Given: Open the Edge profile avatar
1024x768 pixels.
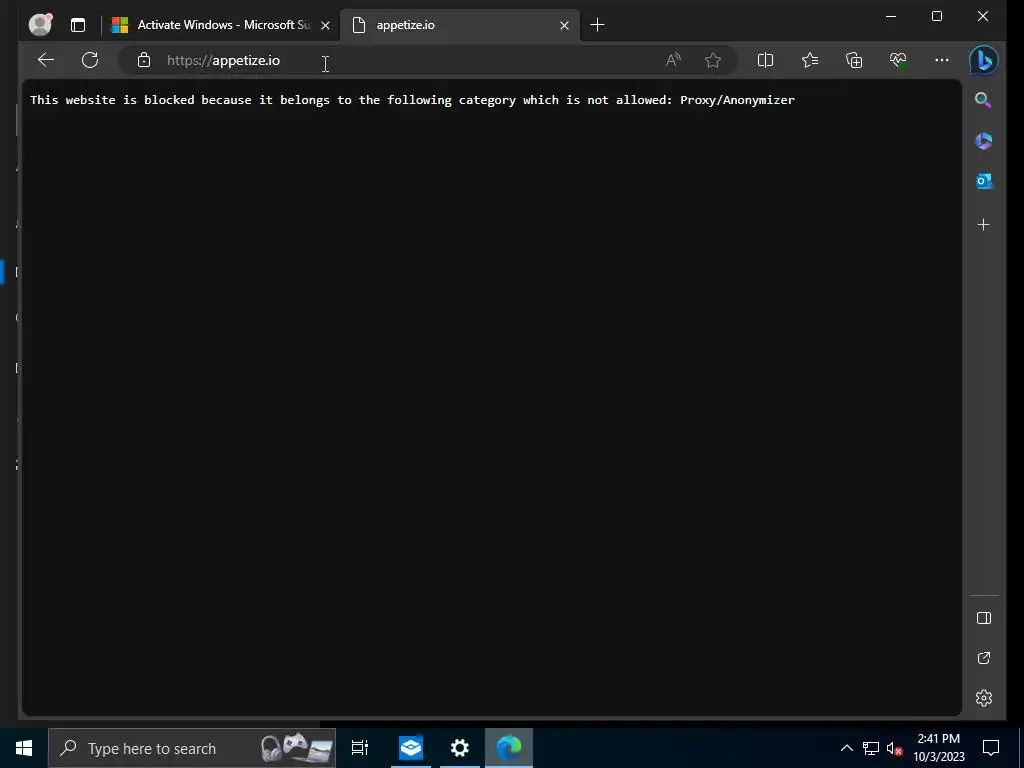Looking at the screenshot, I should pyautogui.click(x=40, y=25).
